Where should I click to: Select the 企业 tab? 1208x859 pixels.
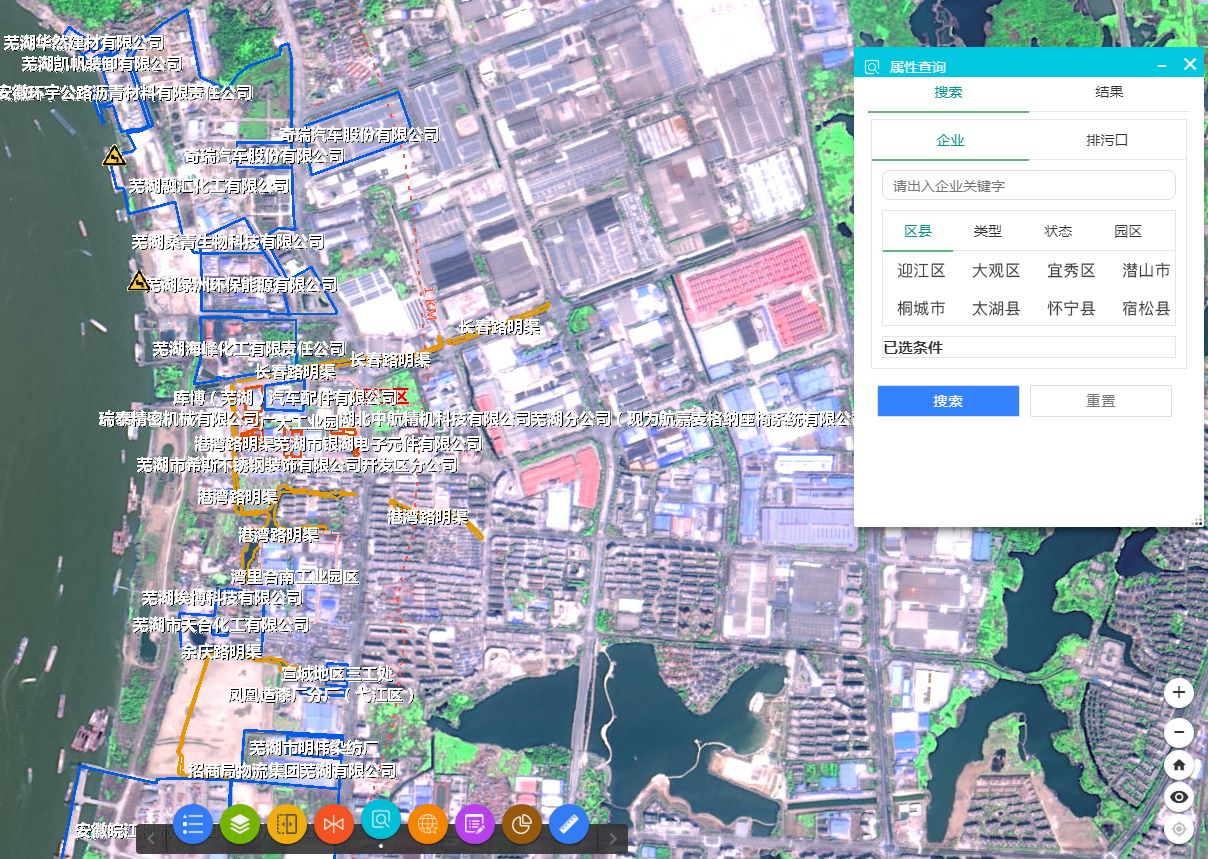click(950, 140)
